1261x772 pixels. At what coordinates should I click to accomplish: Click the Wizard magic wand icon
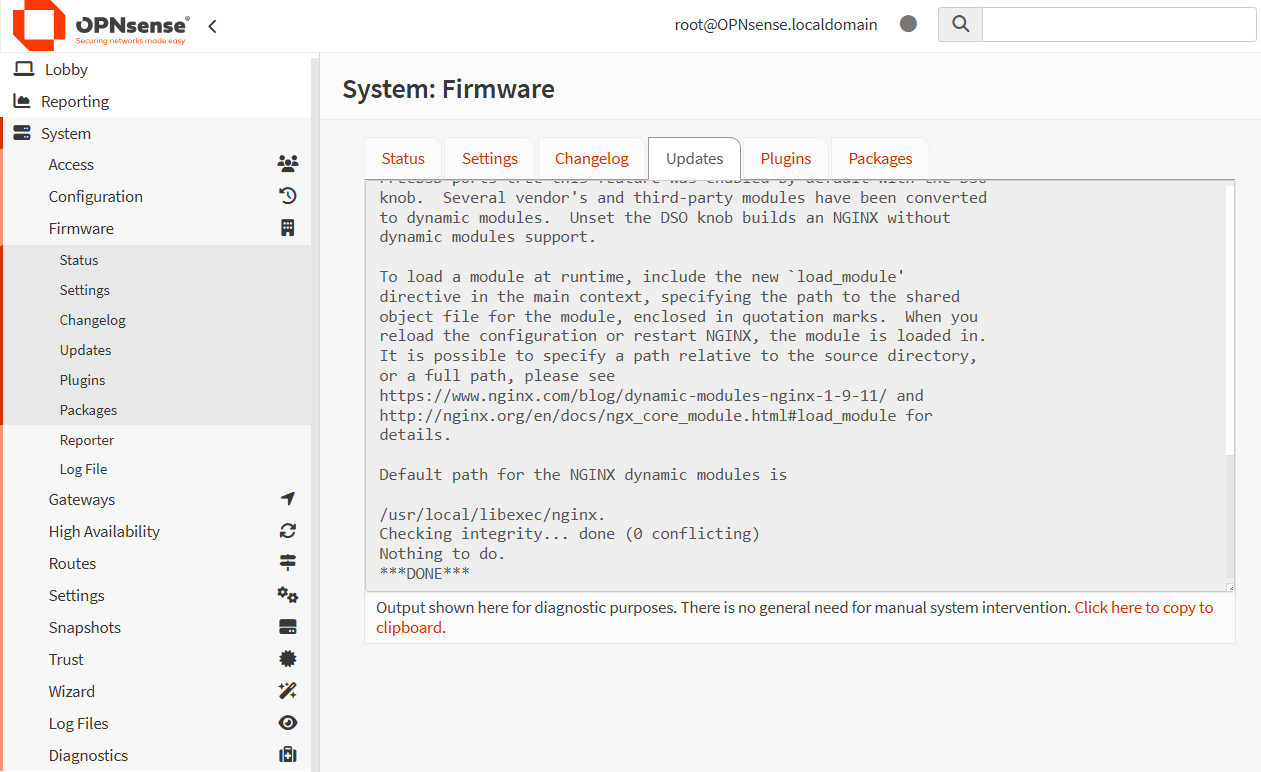click(x=287, y=690)
